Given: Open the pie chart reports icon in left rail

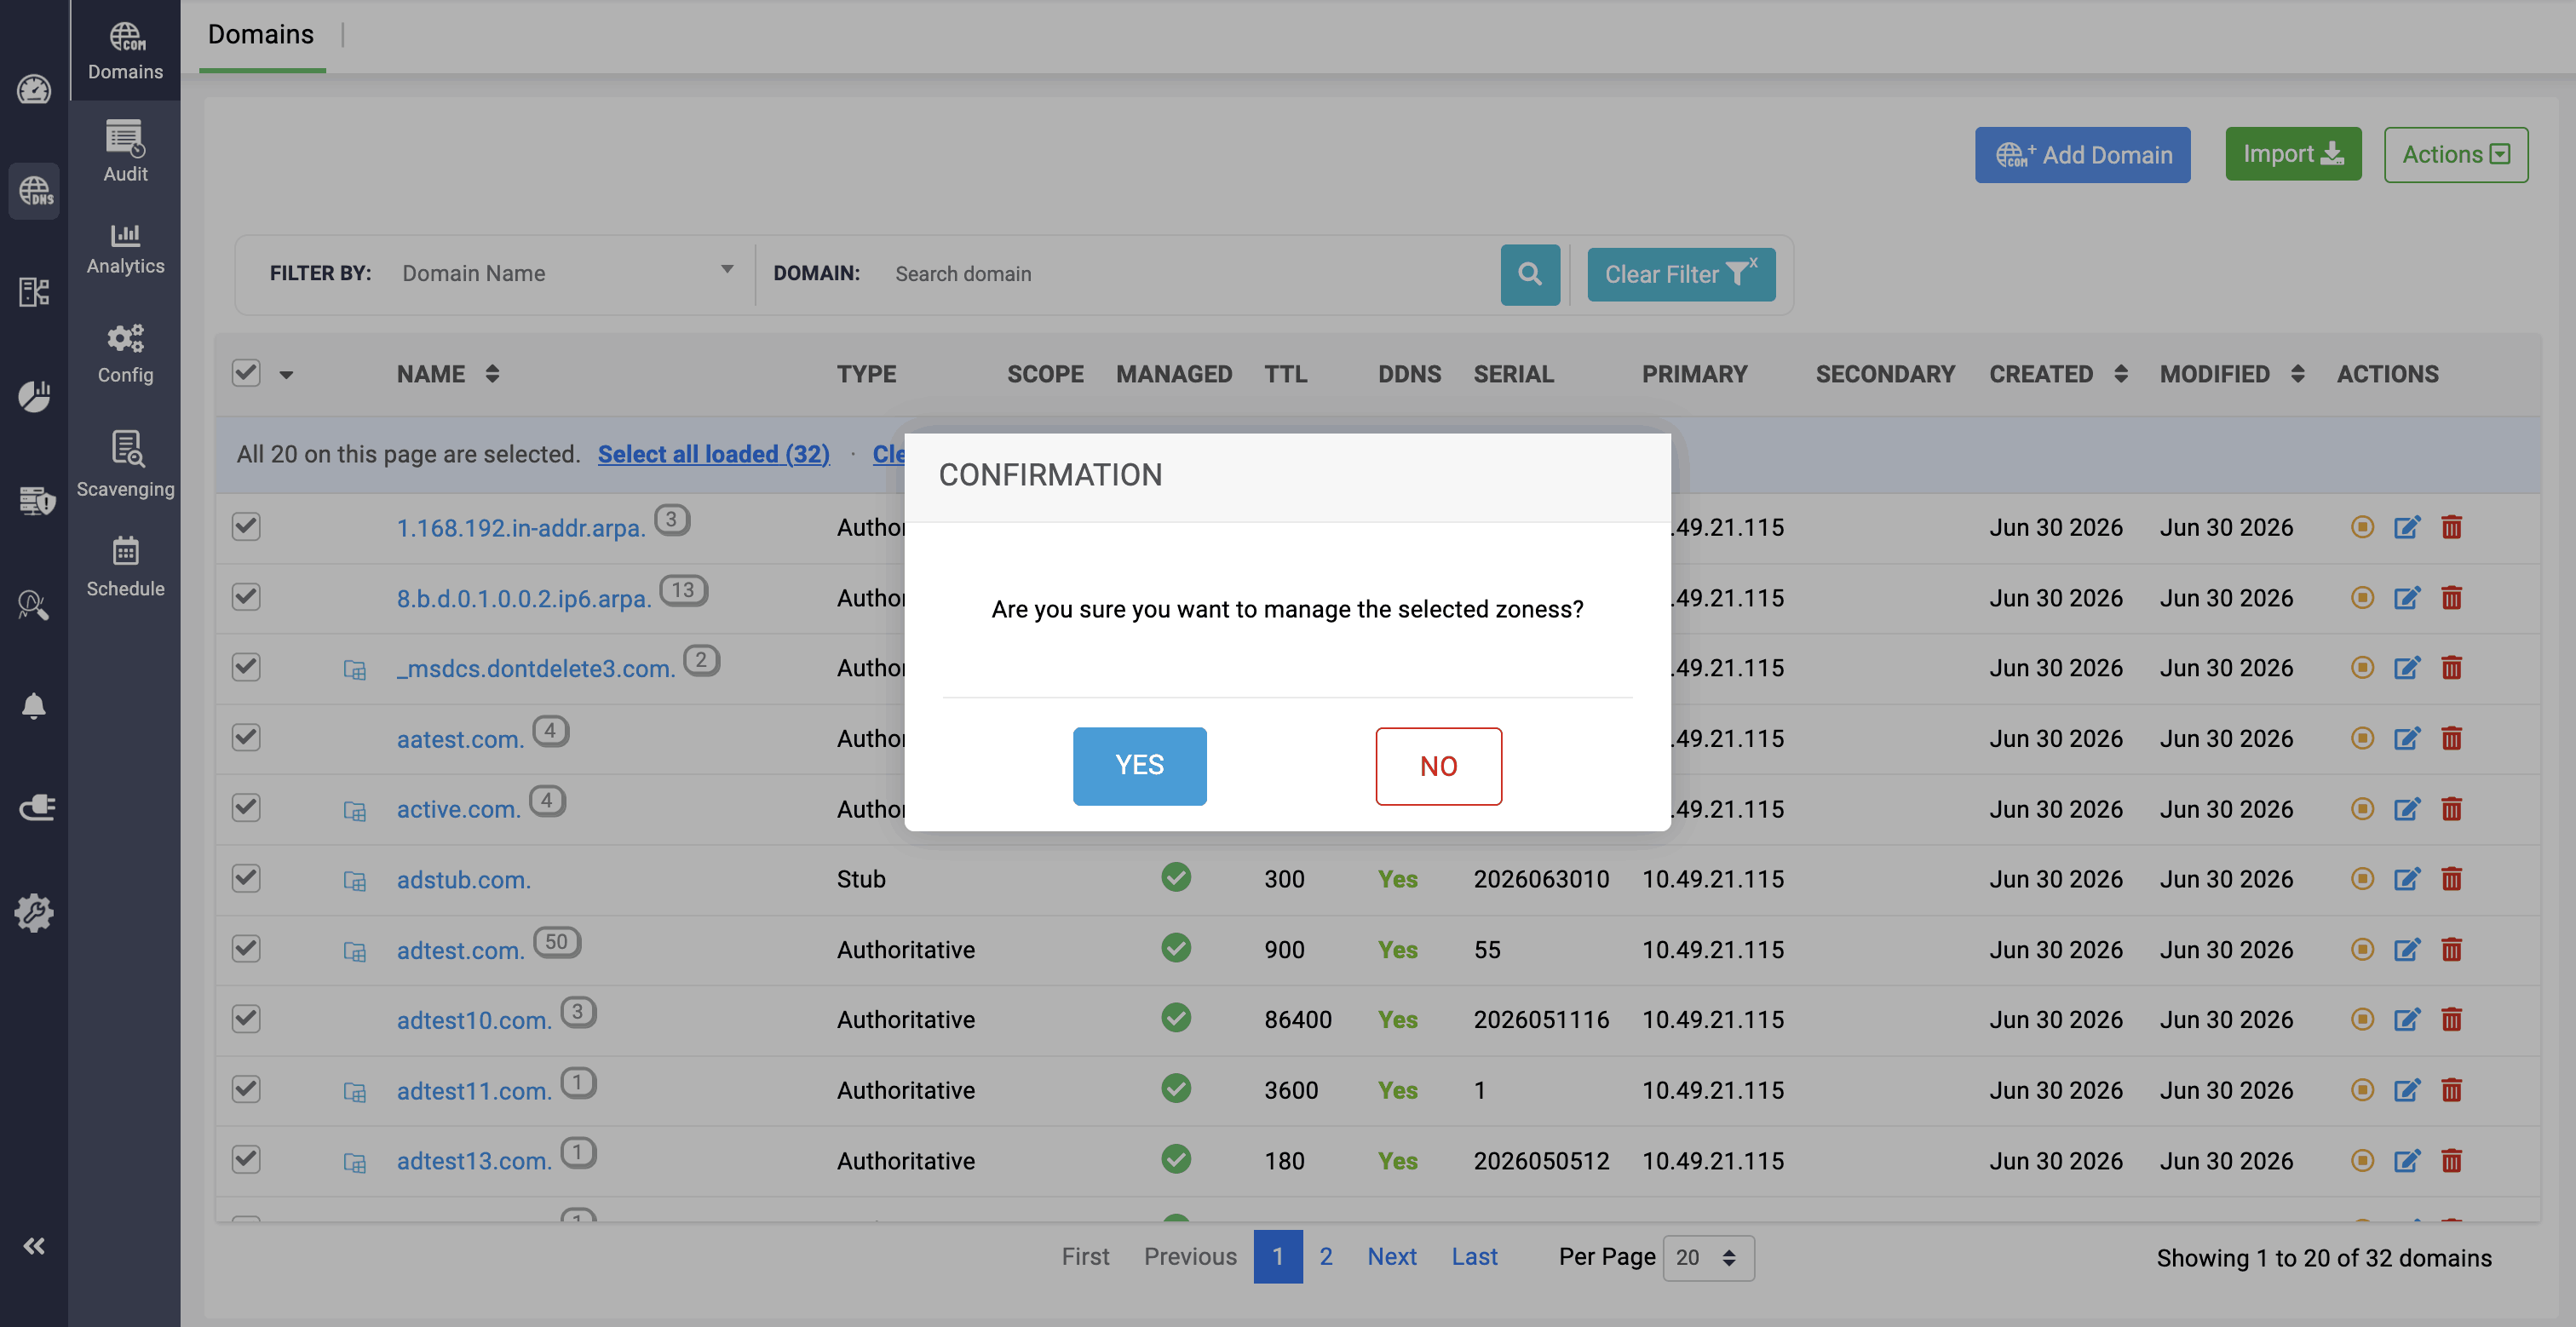Looking at the screenshot, I should [34, 396].
